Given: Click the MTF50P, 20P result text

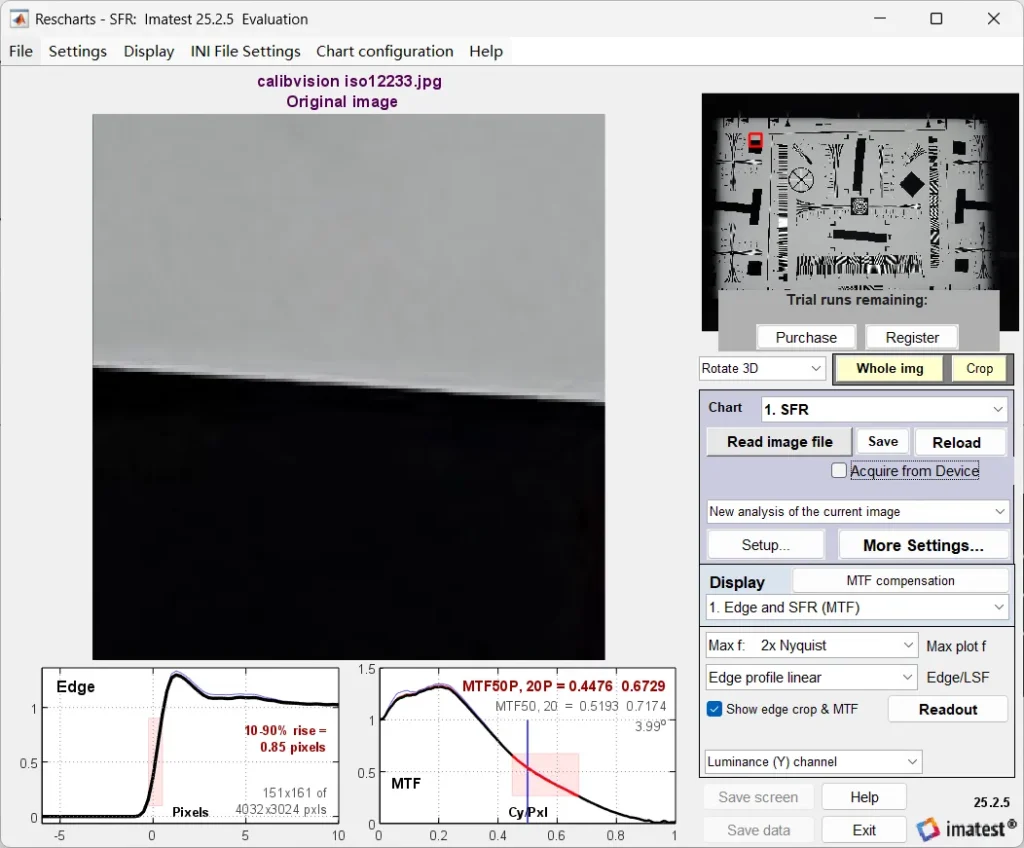Looking at the screenshot, I should 564,686.
